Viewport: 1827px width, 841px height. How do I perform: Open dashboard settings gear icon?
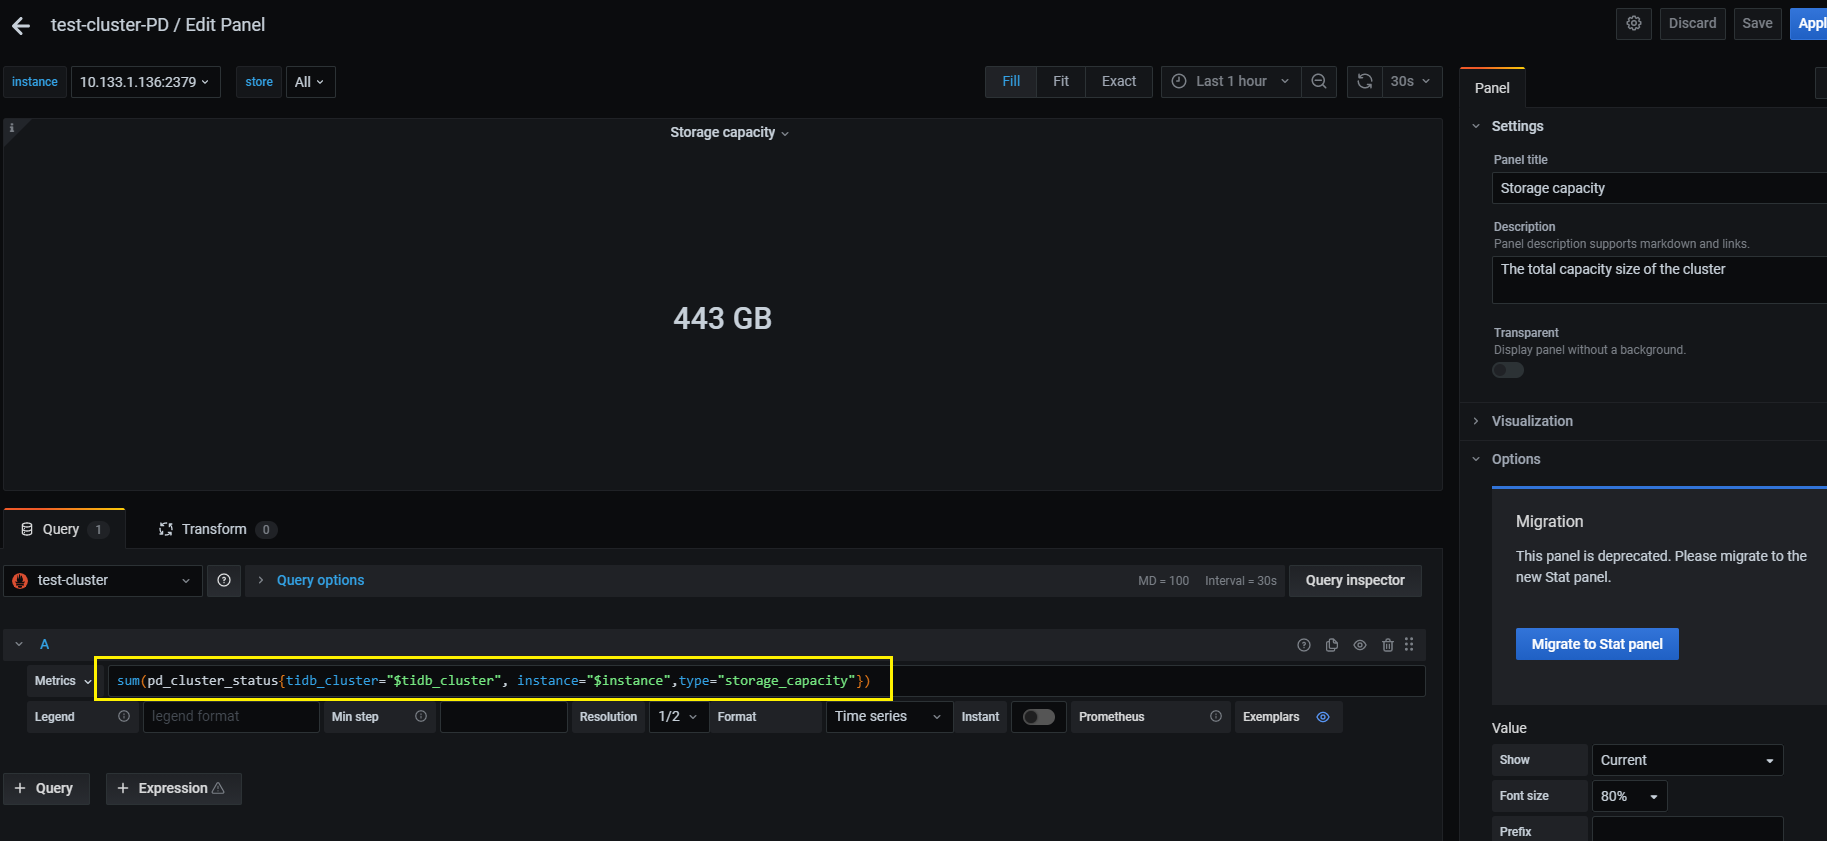pos(1634,23)
